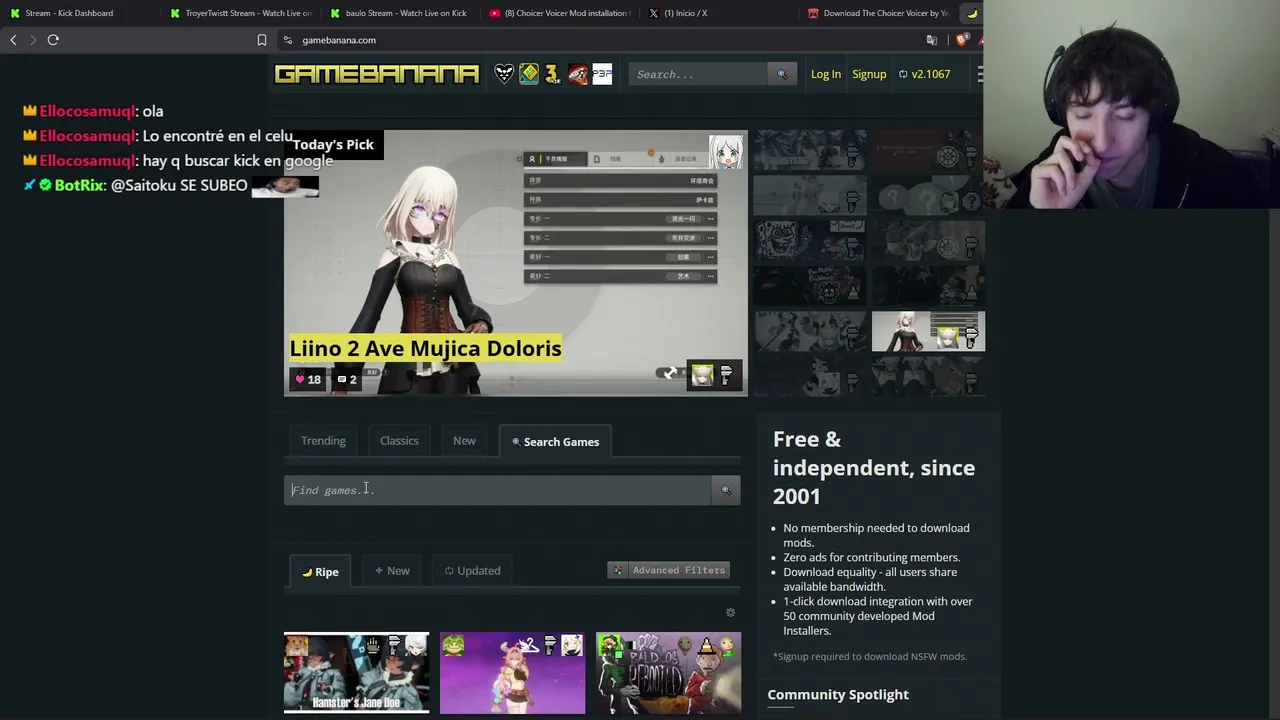Switch to the Download The Choicer Voicer tab

point(878,13)
